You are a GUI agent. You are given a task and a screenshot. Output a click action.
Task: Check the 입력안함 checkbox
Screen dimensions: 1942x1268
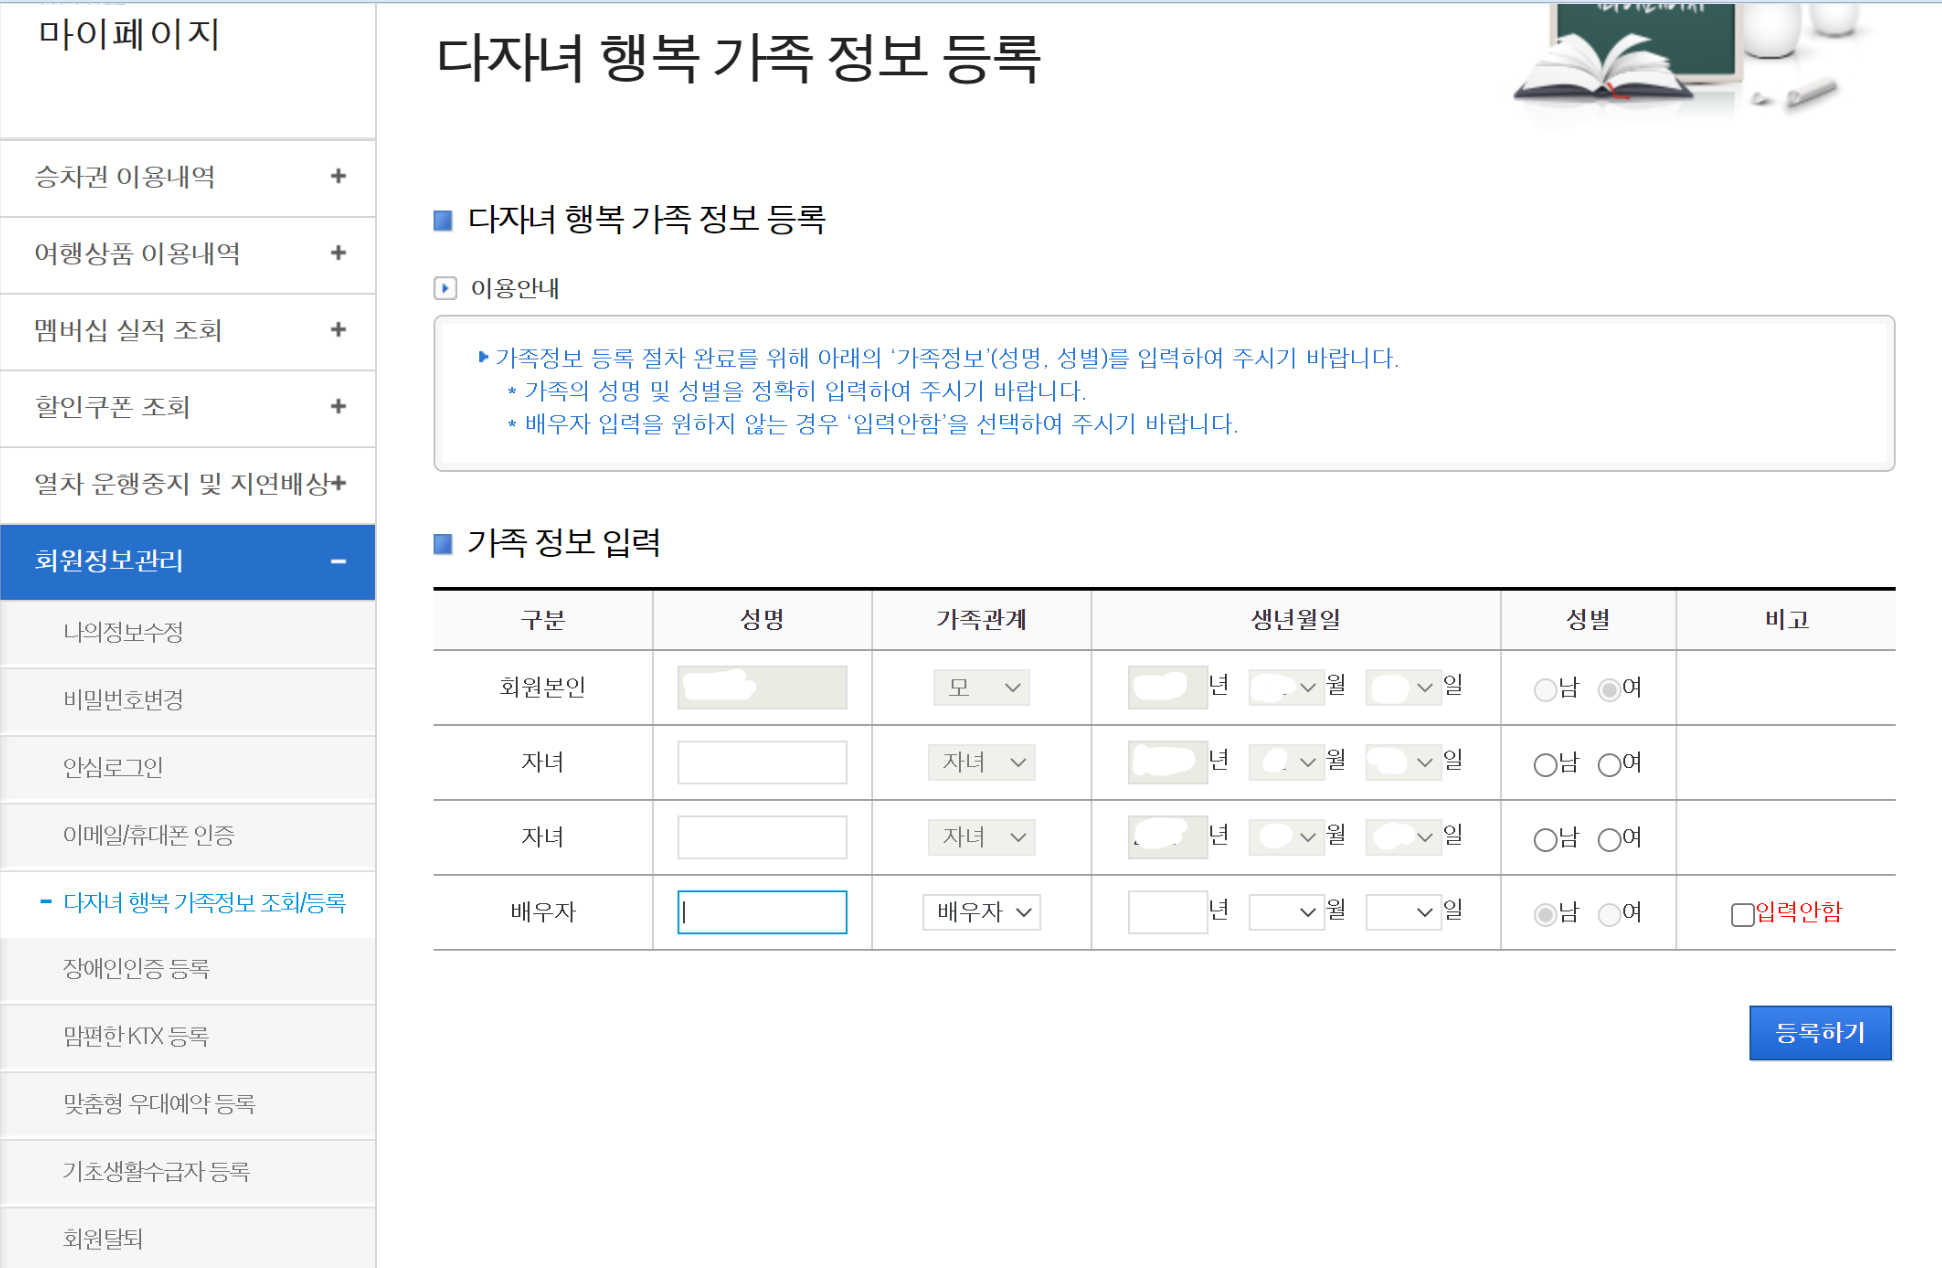tap(1742, 914)
